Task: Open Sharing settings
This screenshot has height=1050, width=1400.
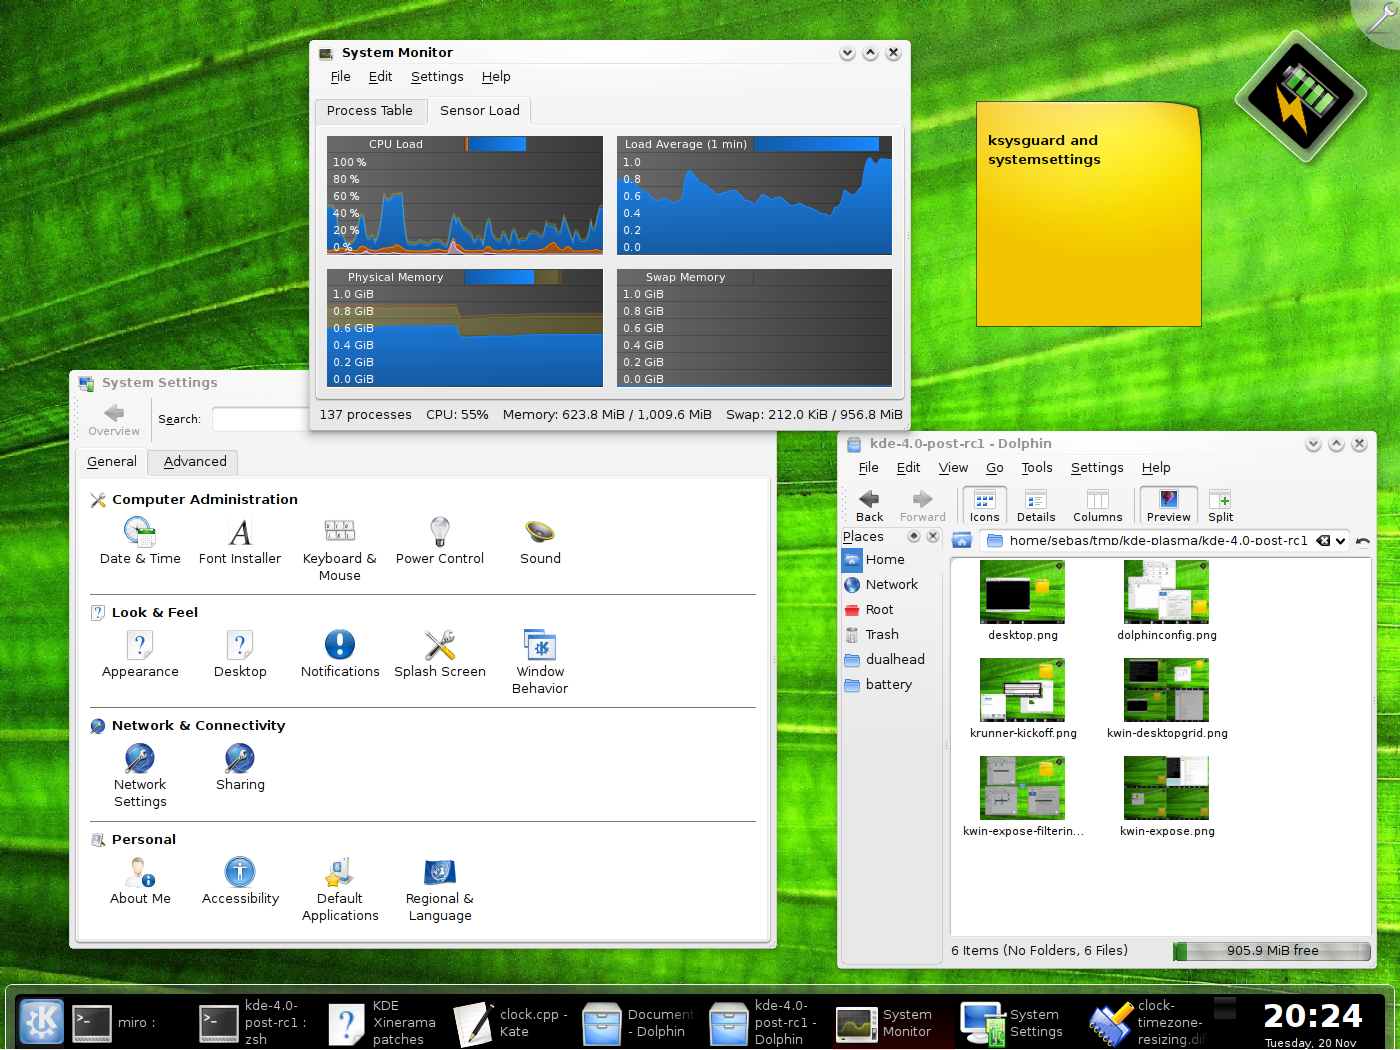Action: point(240,767)
